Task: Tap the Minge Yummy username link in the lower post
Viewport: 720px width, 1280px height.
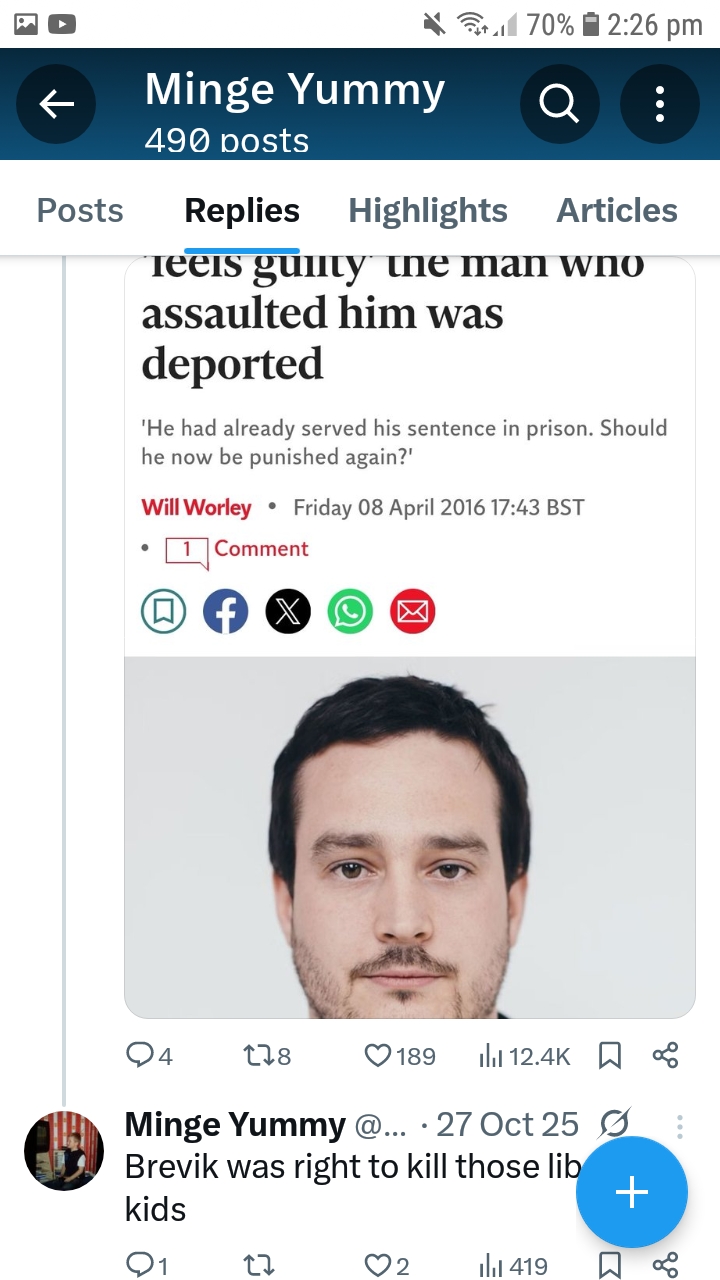Action: coord(235,1125)
